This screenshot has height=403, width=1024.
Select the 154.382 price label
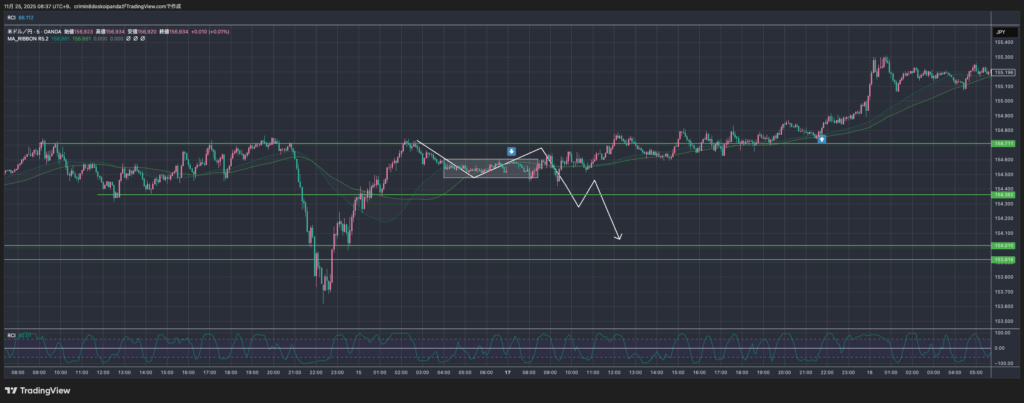click(1003, 195)
